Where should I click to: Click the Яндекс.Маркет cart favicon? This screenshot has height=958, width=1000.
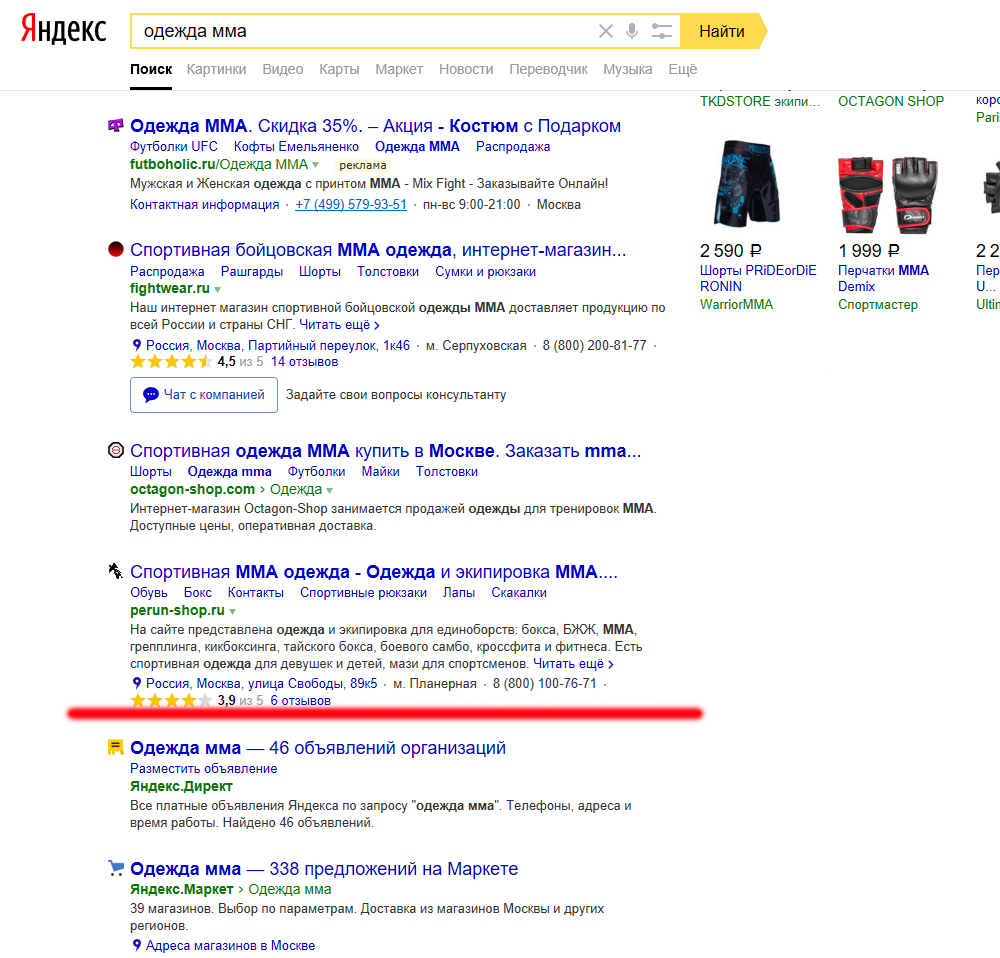click(x=115, y=867)
